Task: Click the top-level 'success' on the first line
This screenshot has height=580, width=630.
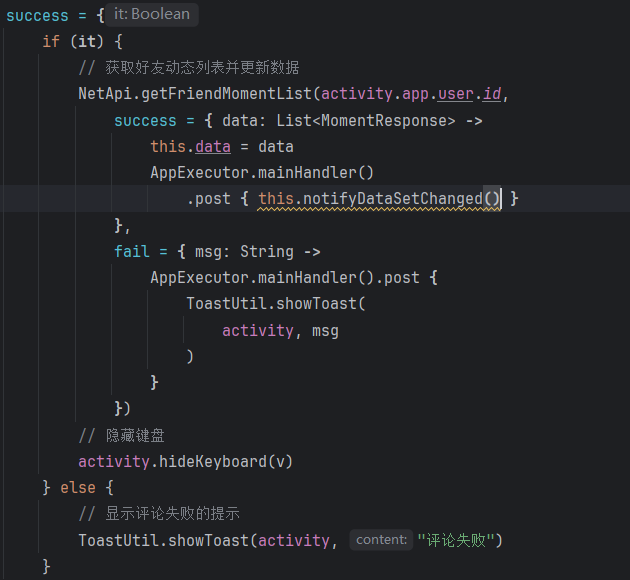Action: pos(37,16)
